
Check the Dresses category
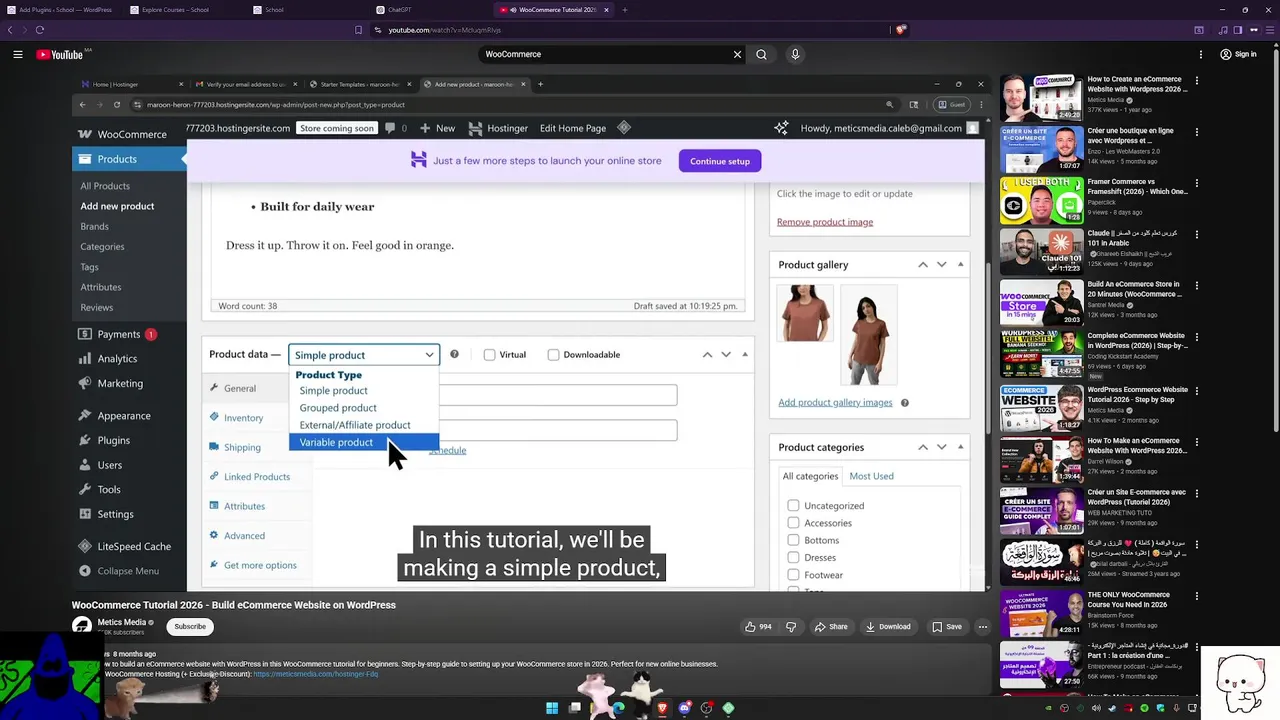click(793, 558)
